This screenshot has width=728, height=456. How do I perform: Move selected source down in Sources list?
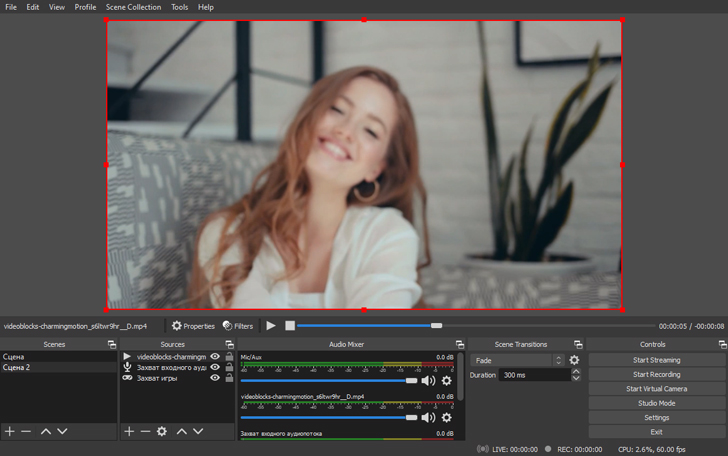(x=198, y=431)
